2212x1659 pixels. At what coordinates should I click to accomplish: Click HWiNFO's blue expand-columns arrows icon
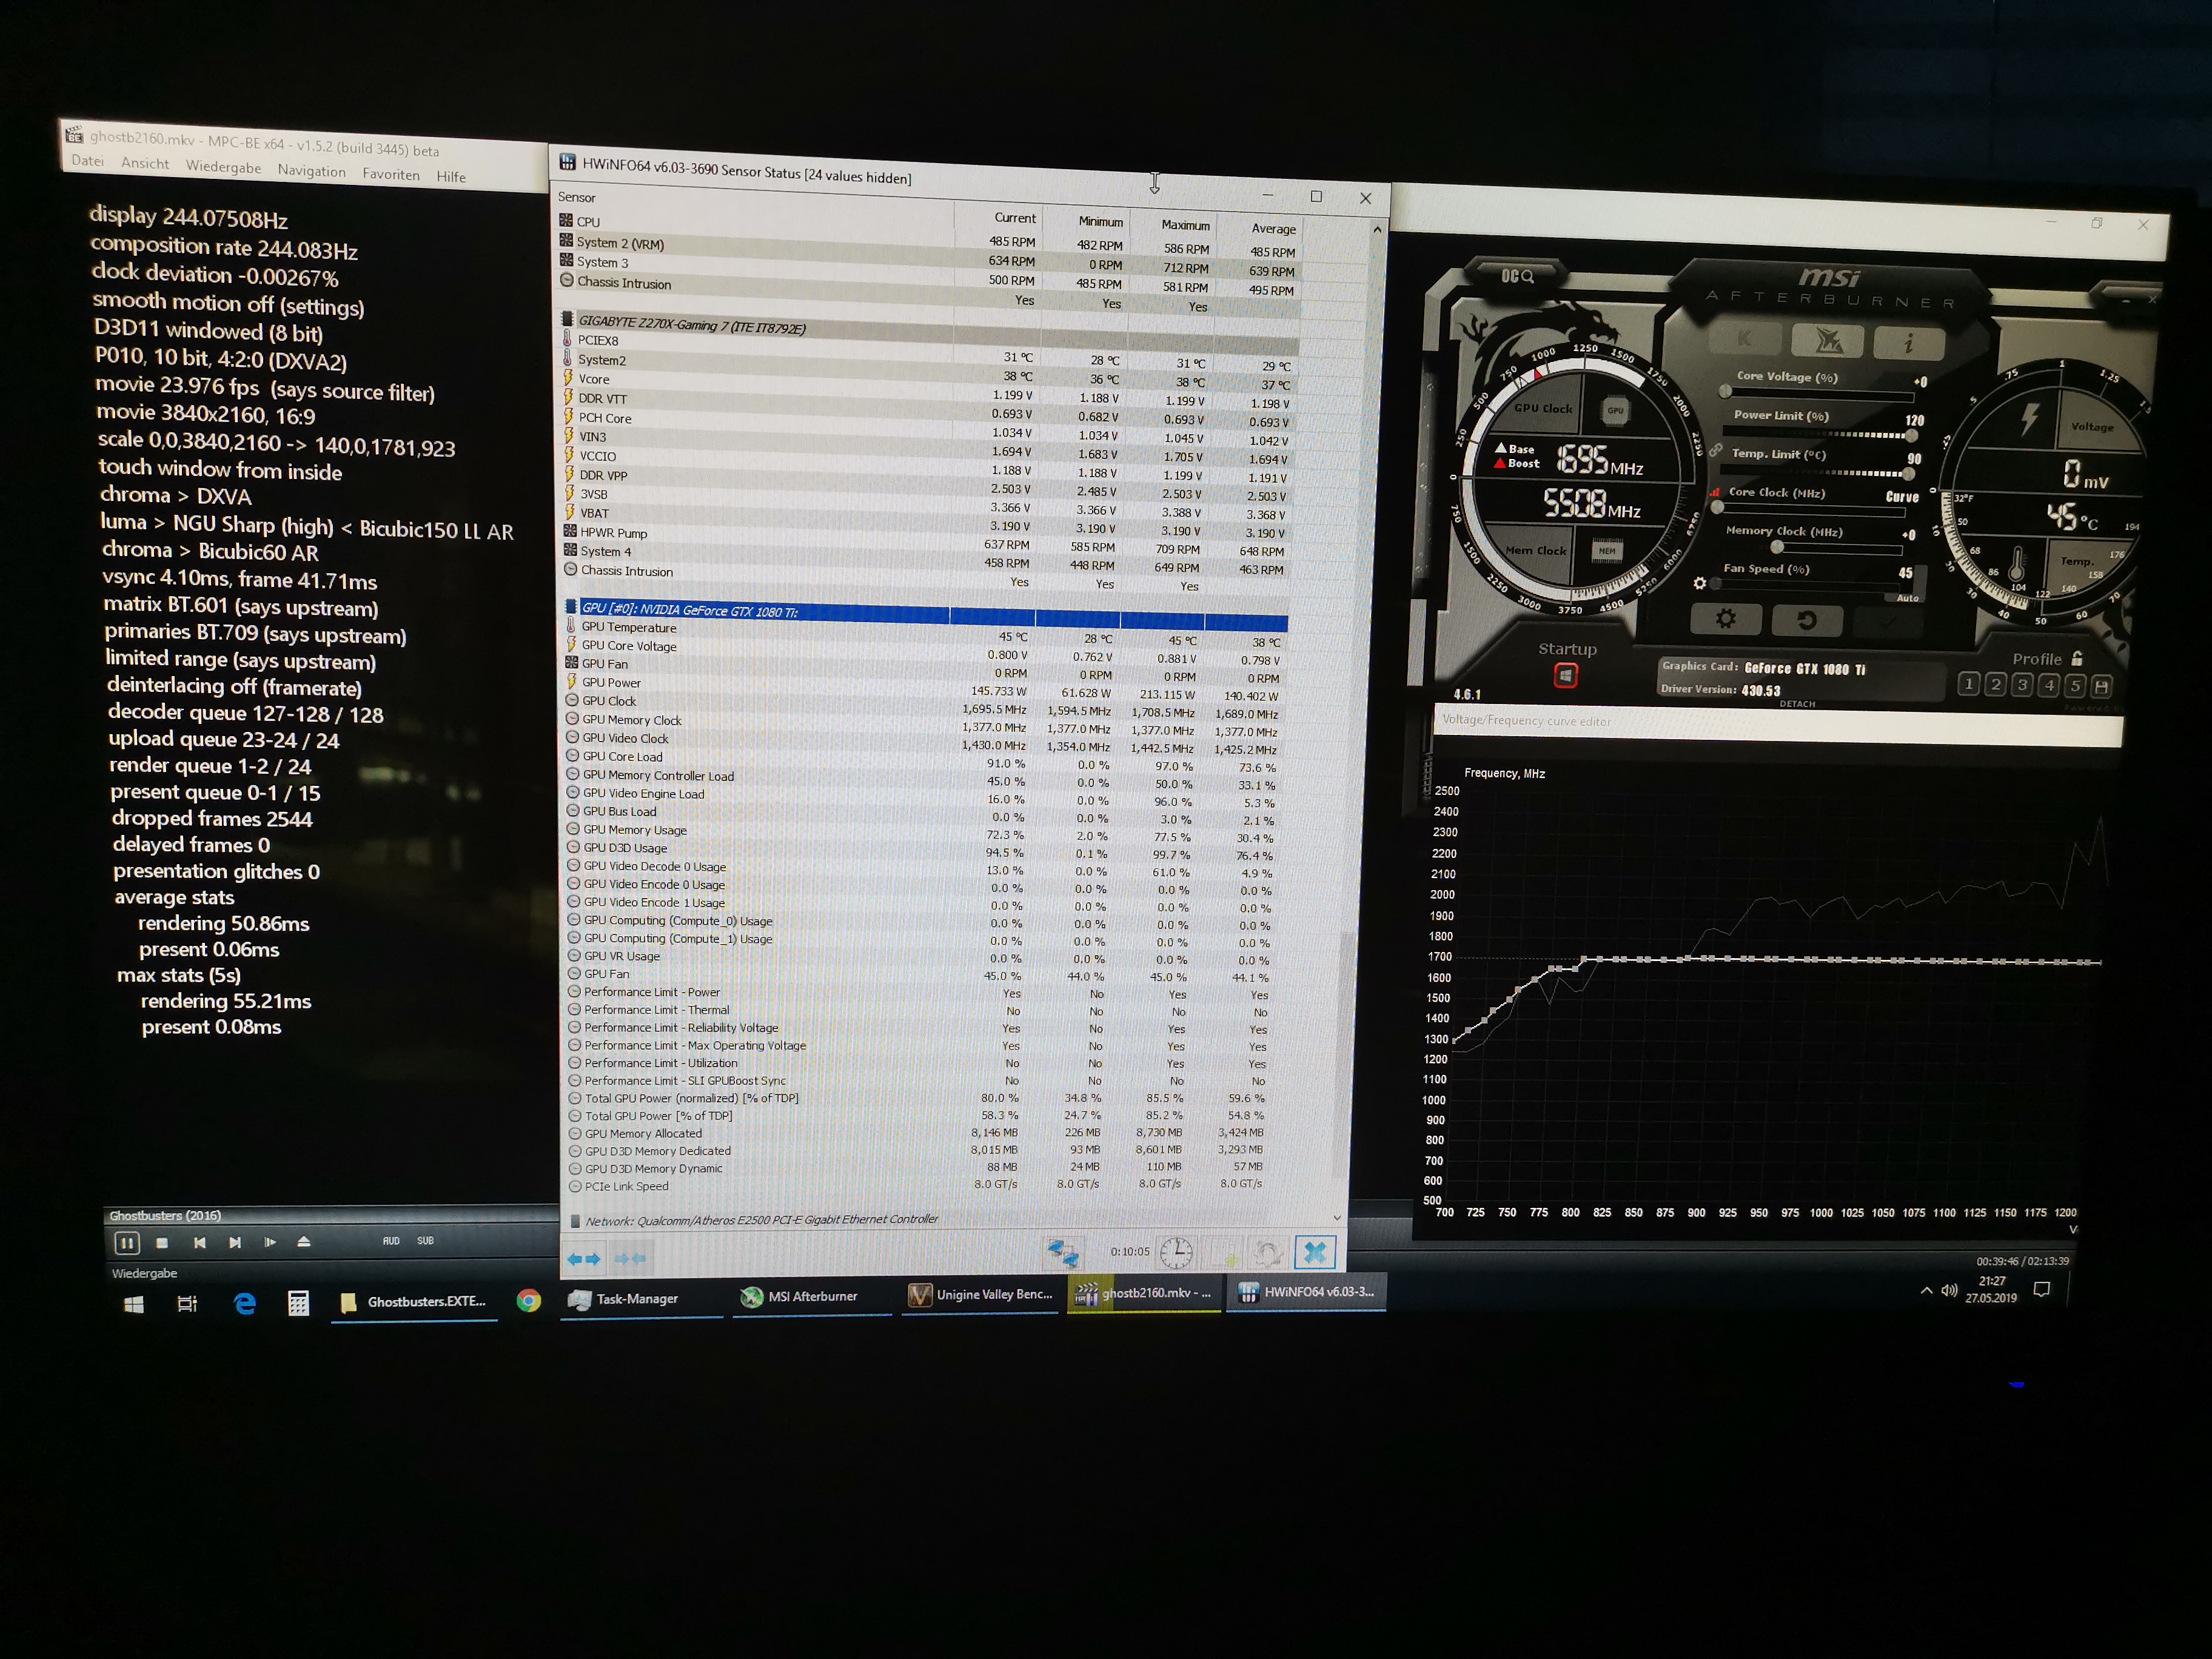(x=583, y=1259)
